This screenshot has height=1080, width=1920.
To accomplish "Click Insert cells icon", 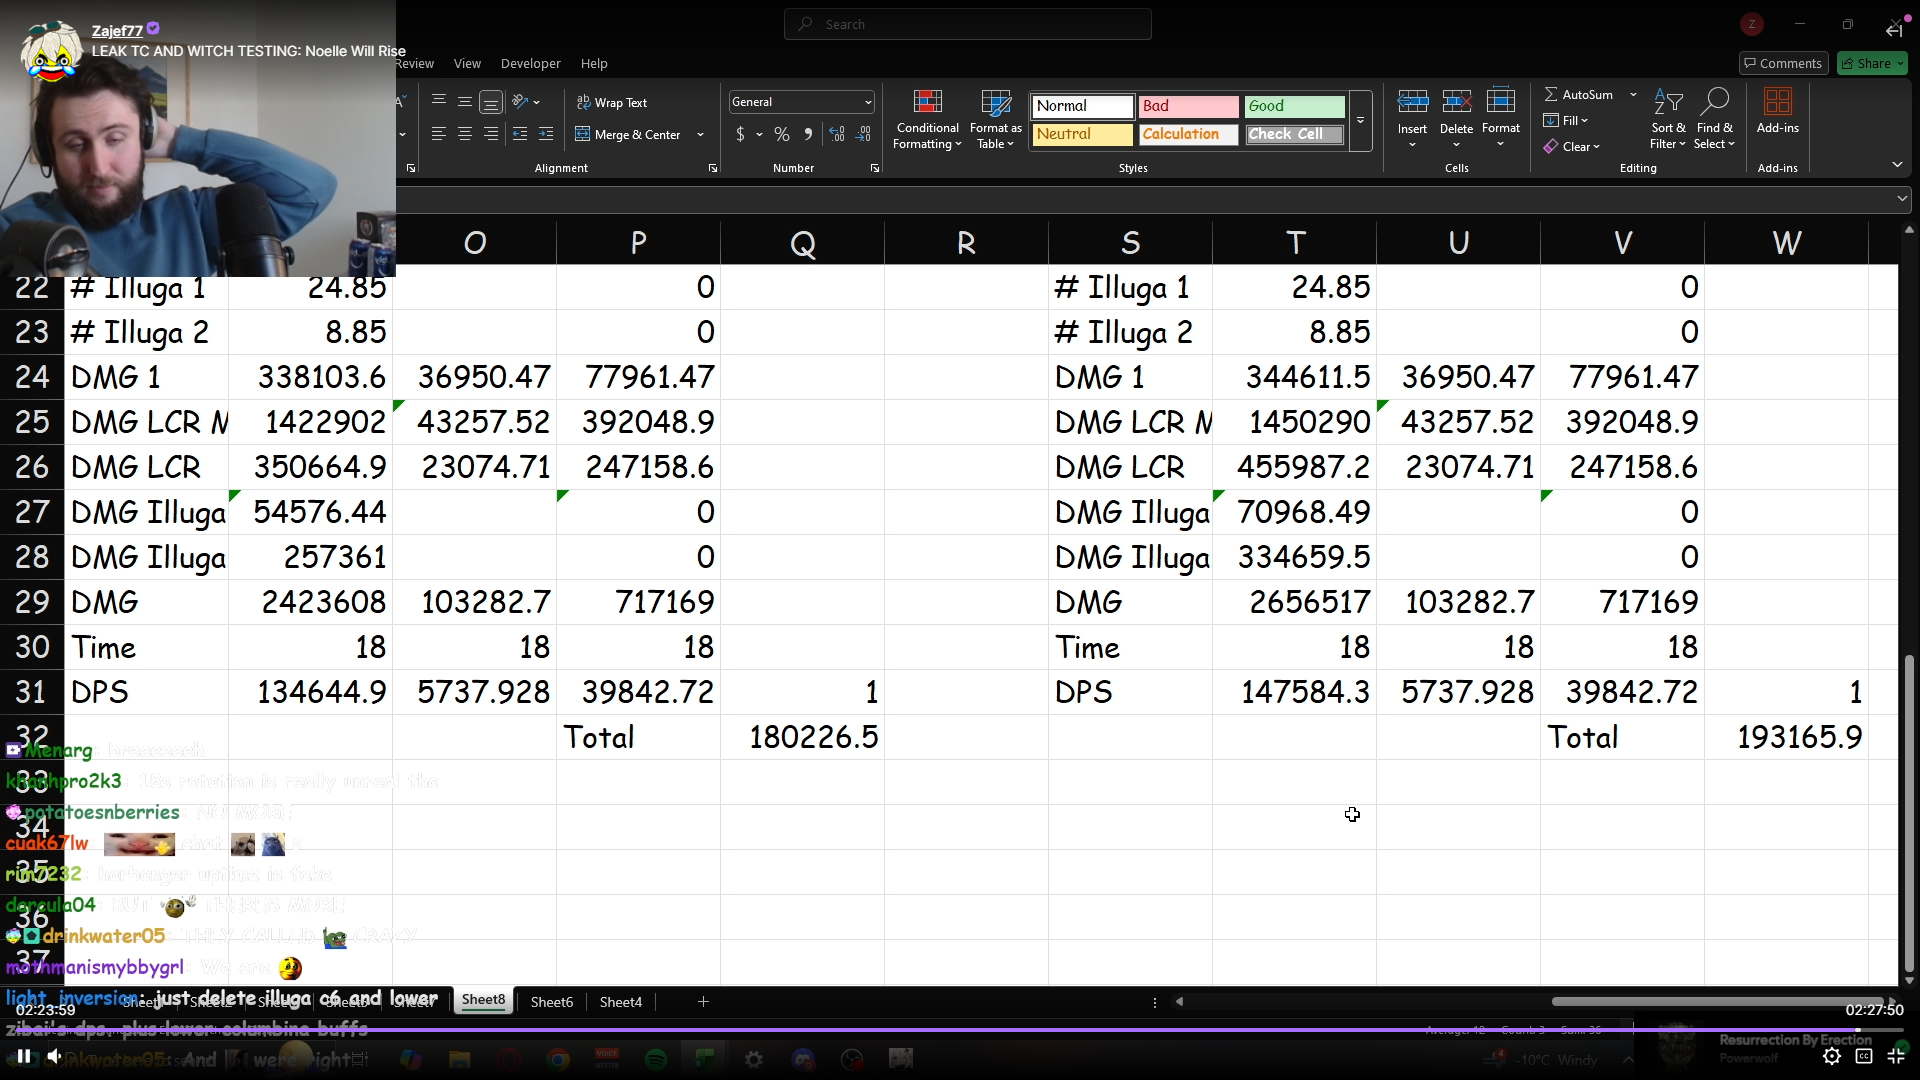I will (1412, 102).
